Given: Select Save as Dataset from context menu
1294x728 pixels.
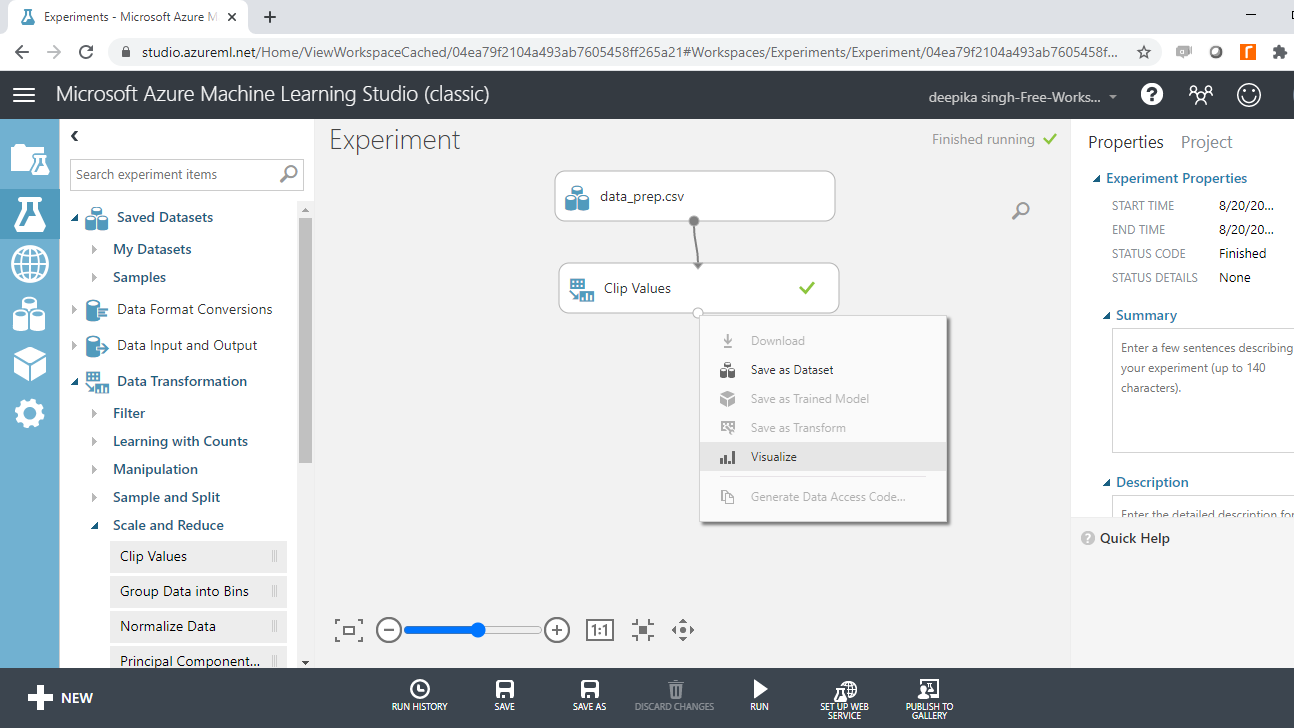Looking at the screenshot, I should pos(823,370).
